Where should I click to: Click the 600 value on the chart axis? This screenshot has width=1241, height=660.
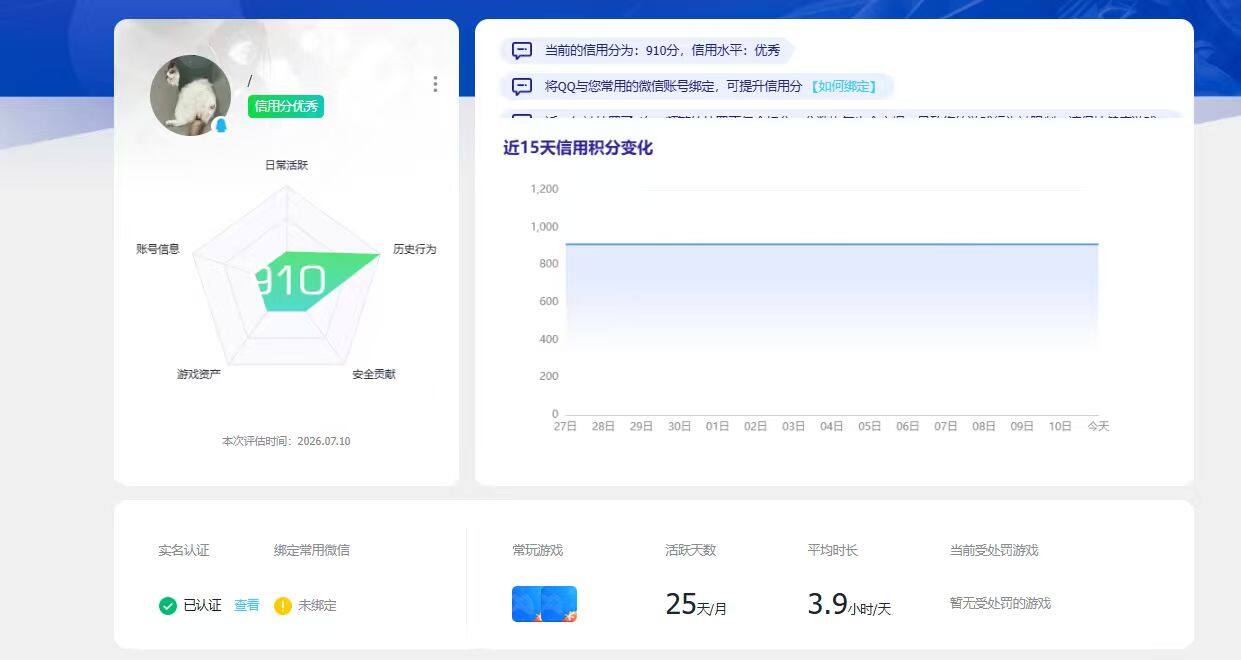(549, 302)
